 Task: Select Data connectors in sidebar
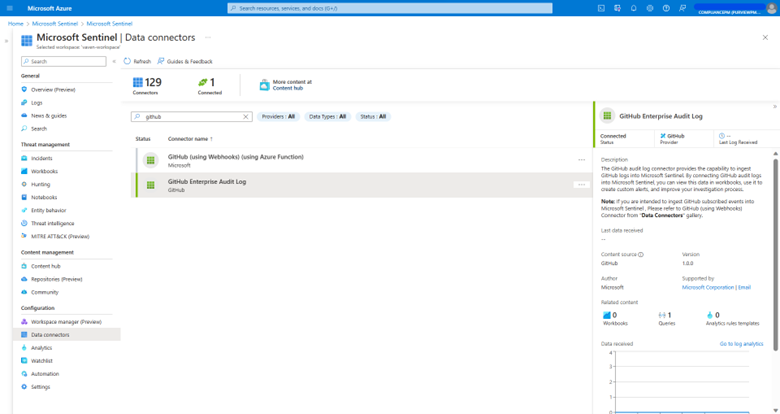pos(67,334)
